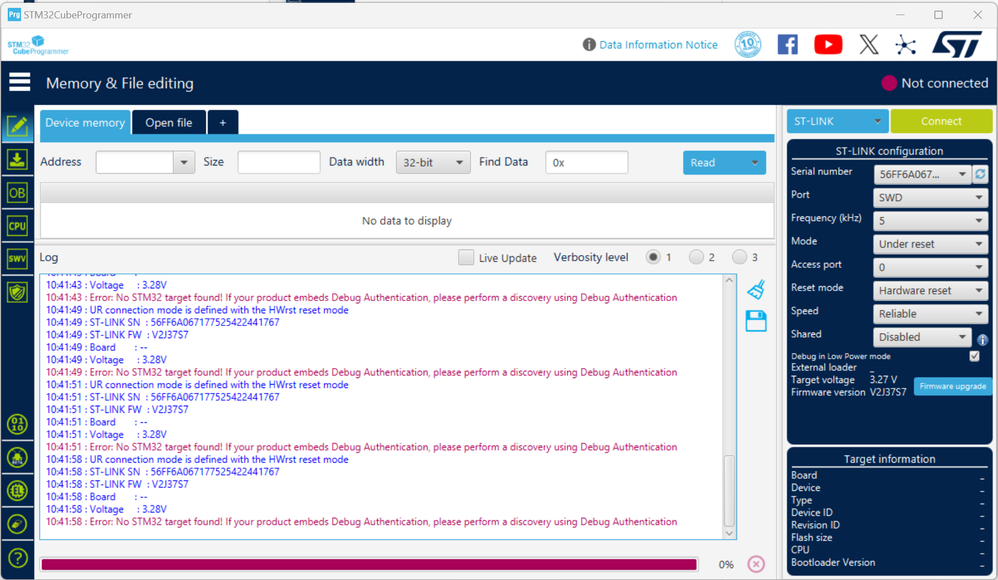998x580 pixels.
Task: Open the SWV viewer icon
Action: coord(17,258)
